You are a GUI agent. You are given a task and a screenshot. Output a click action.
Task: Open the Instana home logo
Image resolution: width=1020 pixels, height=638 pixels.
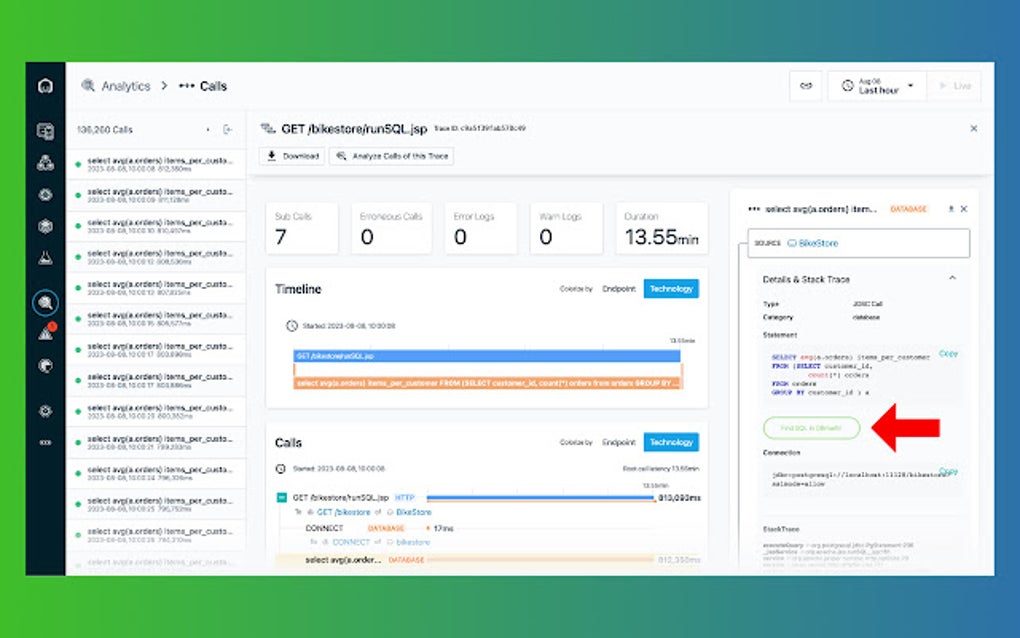[45, 86]
